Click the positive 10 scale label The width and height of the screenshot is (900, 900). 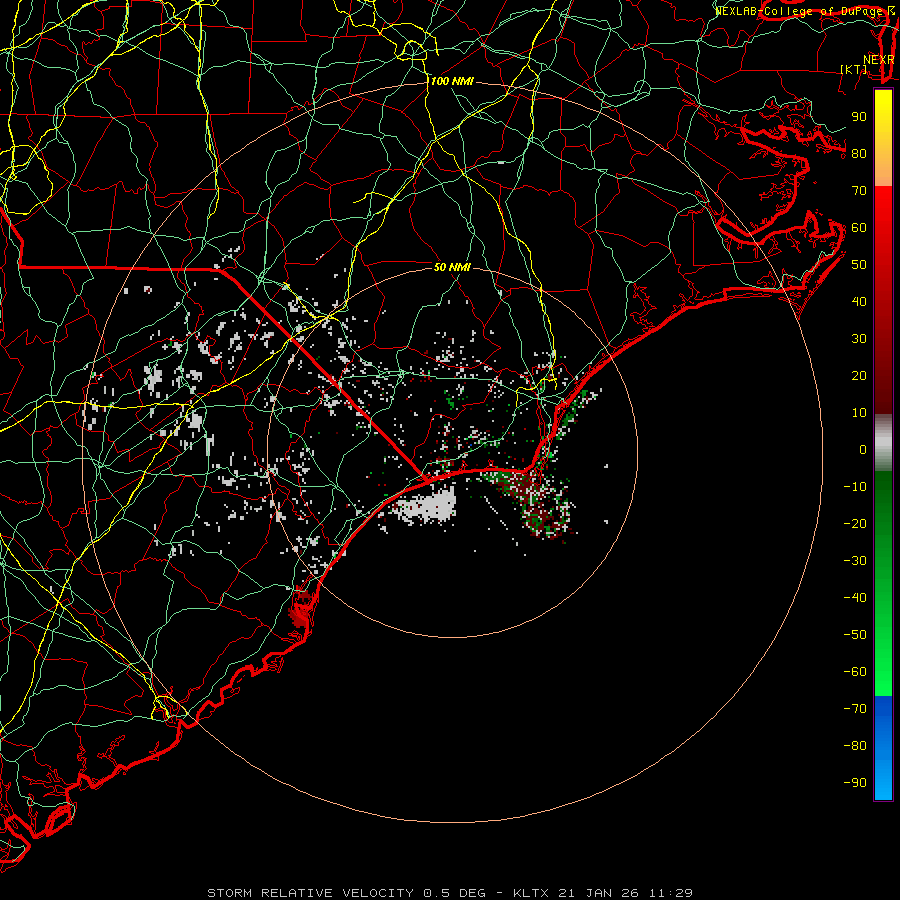[859, 413]
